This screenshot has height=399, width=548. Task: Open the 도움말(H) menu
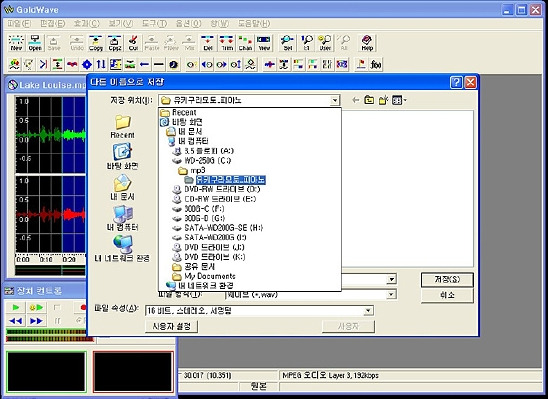click(254, 23)
